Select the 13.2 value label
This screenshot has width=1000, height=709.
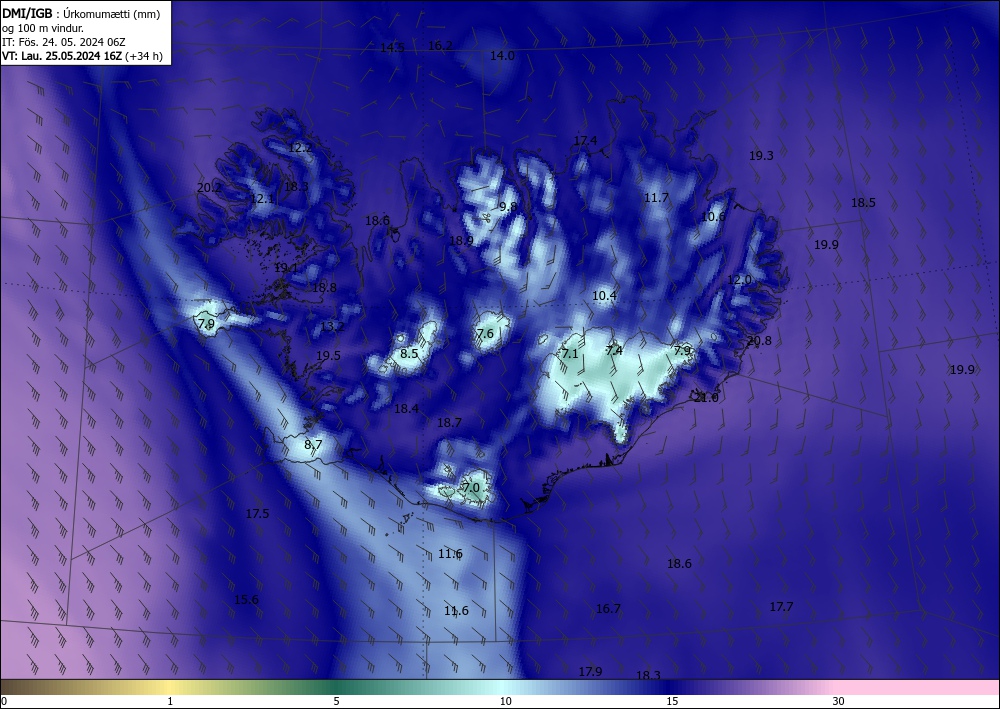pyautogui.click(x=332, y=326)
